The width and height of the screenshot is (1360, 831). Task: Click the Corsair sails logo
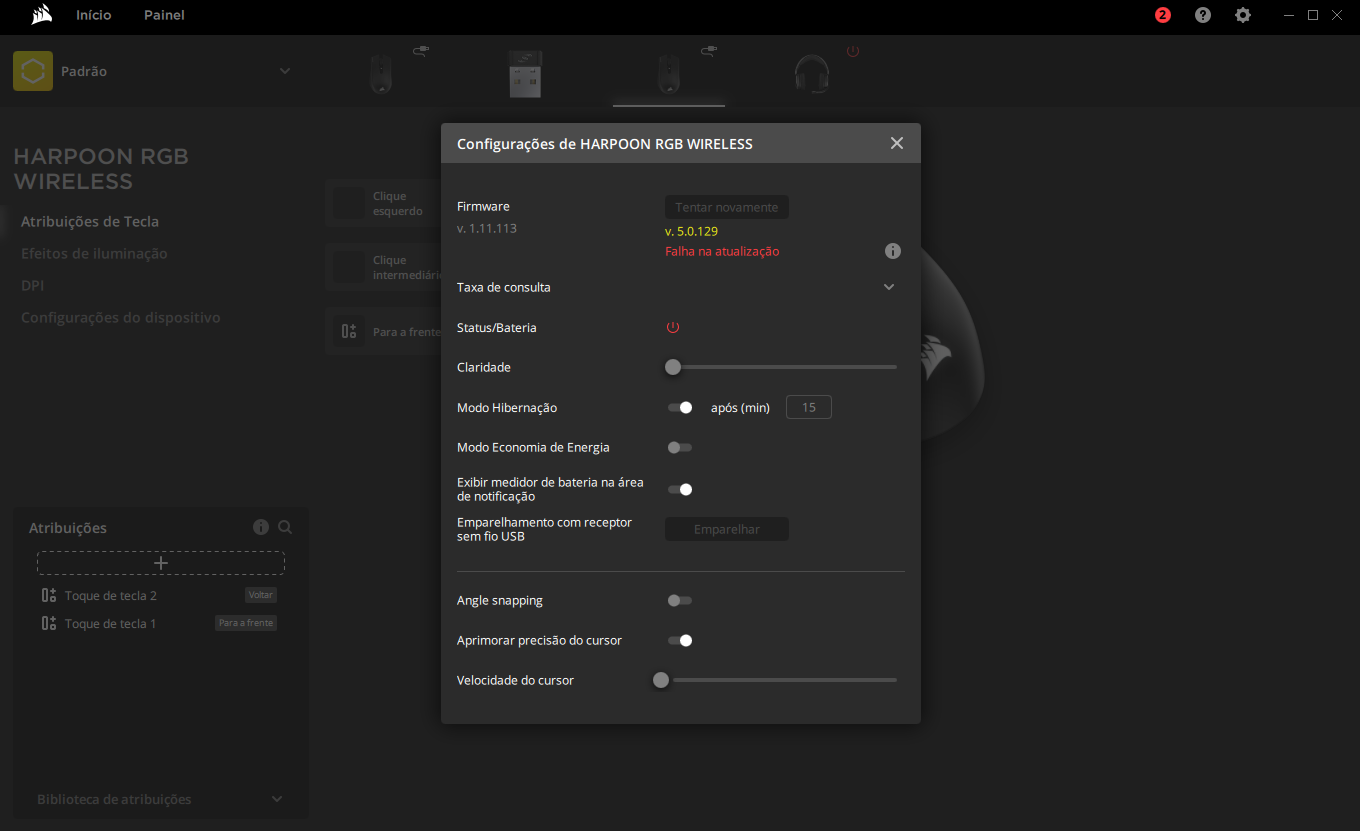[42, 15]
